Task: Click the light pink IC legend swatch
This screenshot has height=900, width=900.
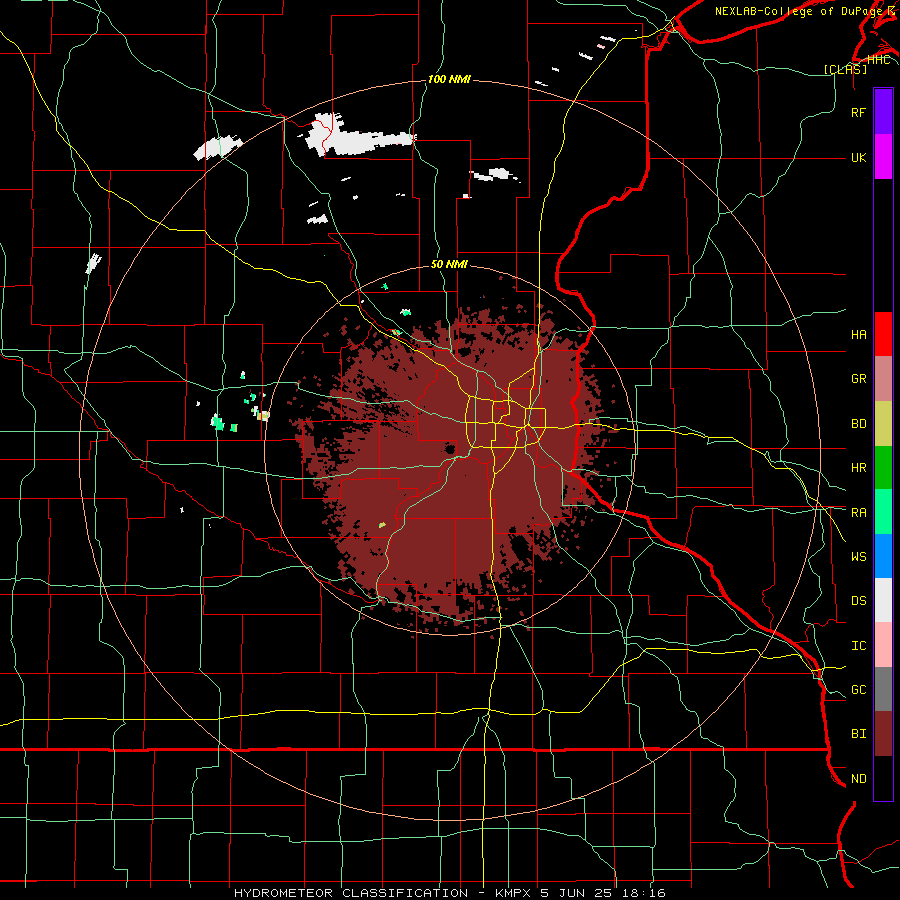Action: point(883,645)
